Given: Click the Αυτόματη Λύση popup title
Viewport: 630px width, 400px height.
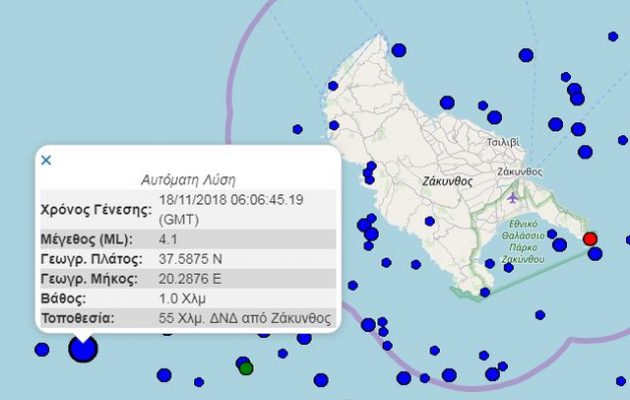Looking at the screenshot, I should (188, 181).
